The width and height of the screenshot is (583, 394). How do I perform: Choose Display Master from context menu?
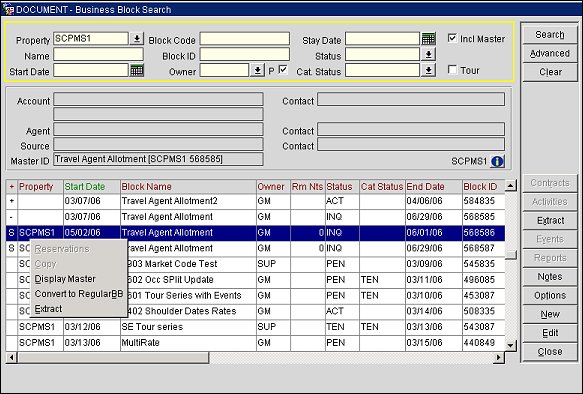pyautogui.click(x=65, y=279)
